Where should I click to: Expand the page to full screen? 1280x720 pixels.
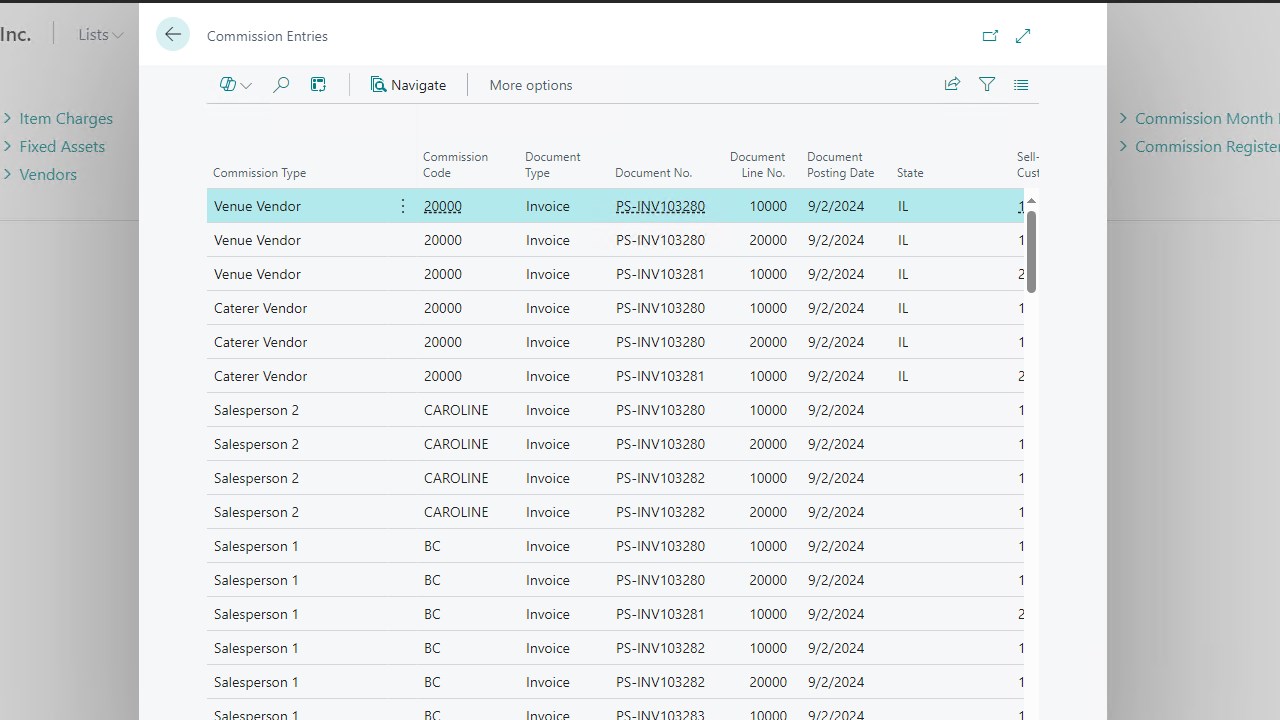[x=1023, y=36]
